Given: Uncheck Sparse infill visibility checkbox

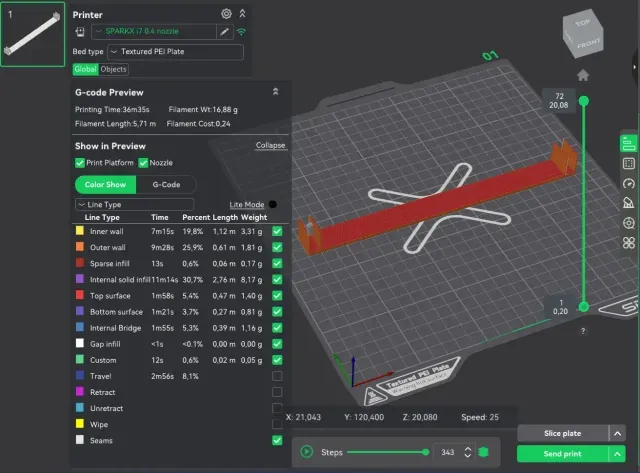Looking at the screenshot, I should [277, 263].
